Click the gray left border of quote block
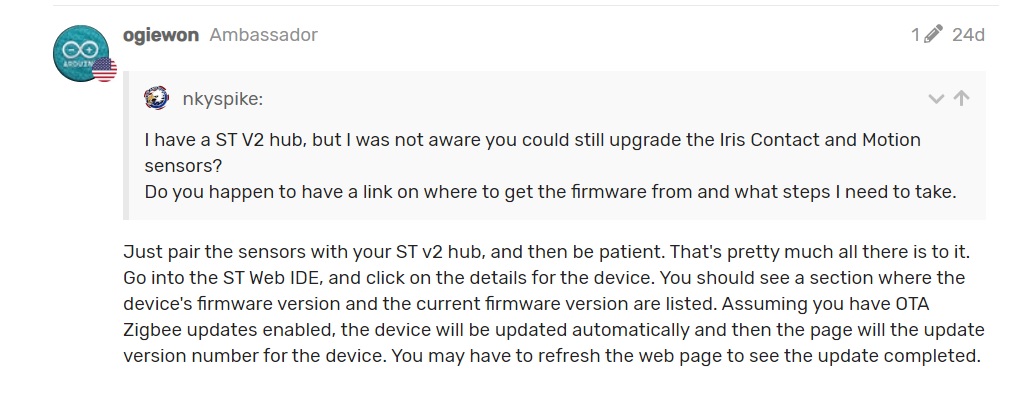The image size is (1016, 400). point(126,145)
